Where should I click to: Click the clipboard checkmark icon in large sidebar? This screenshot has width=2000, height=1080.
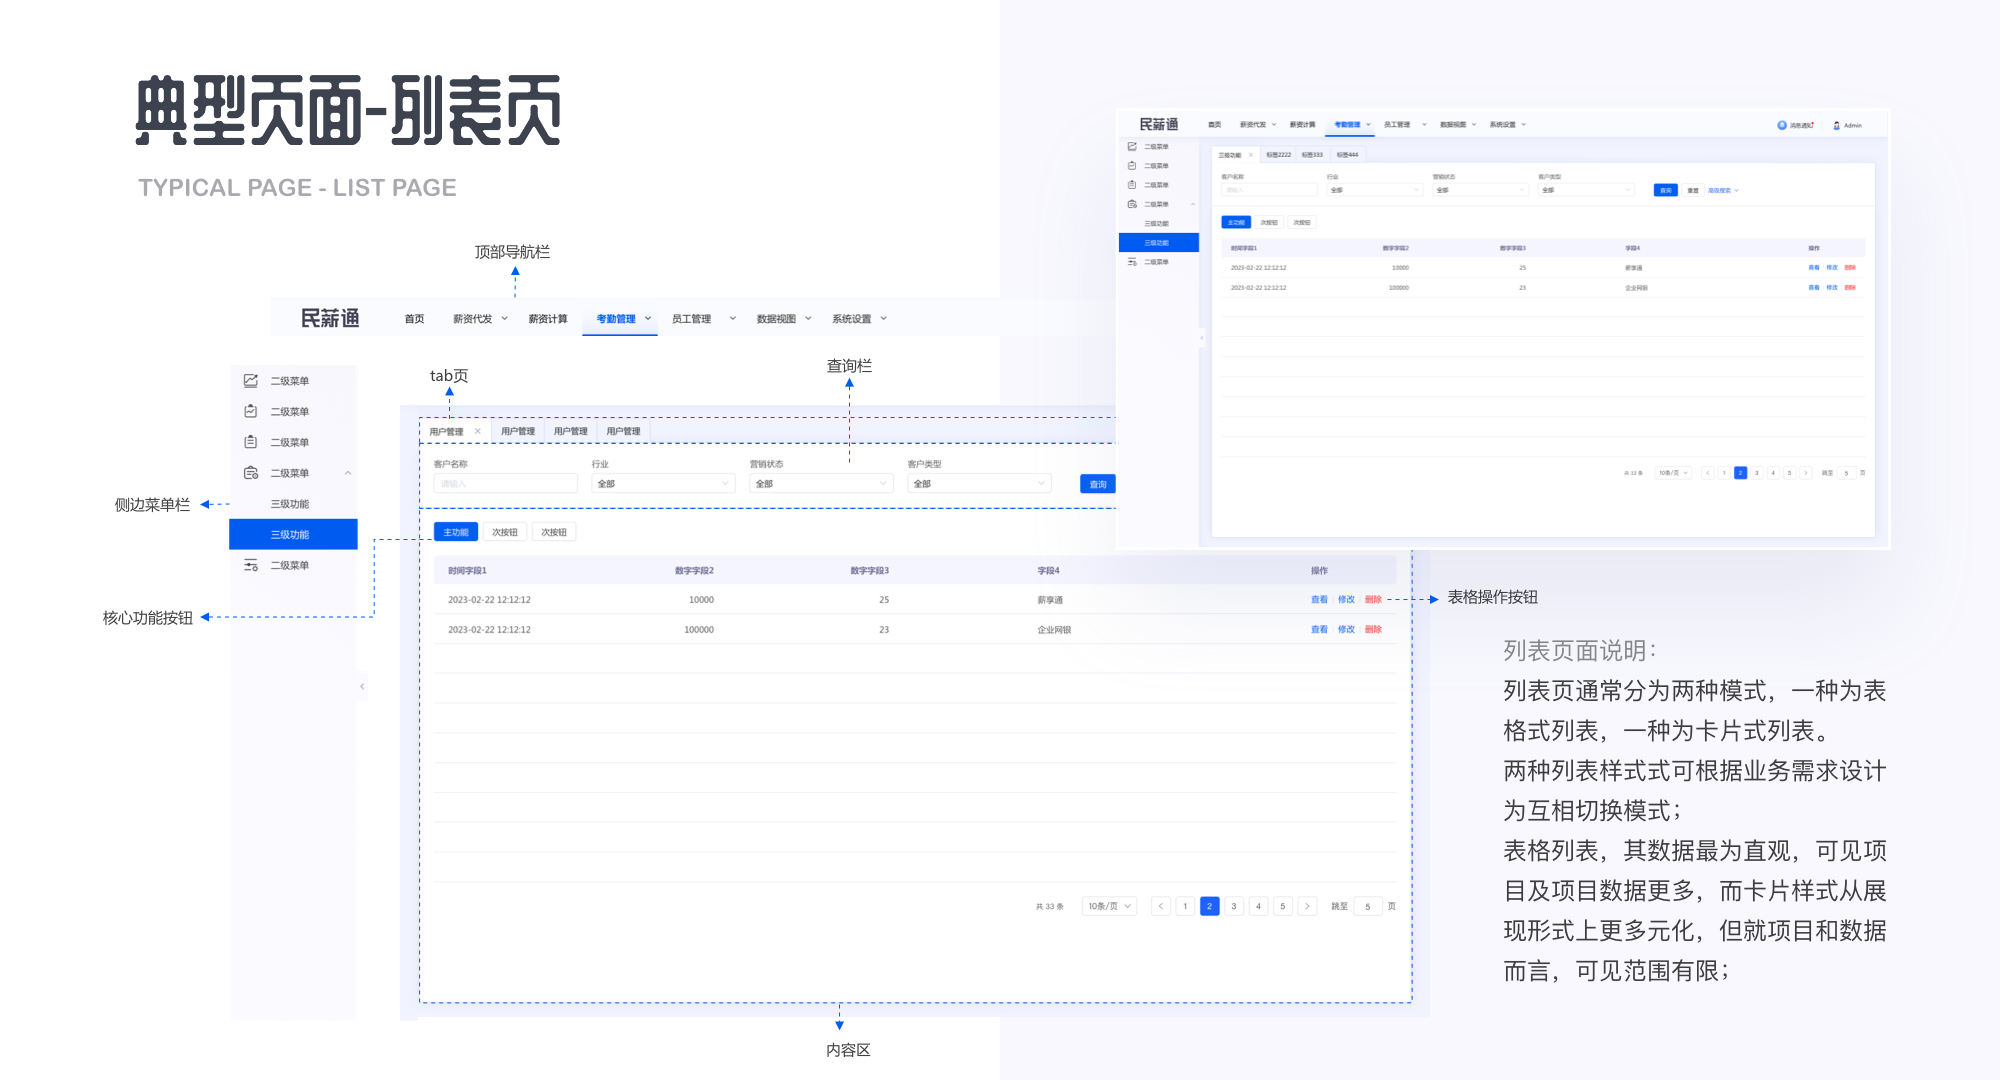(x=251, y=411)
